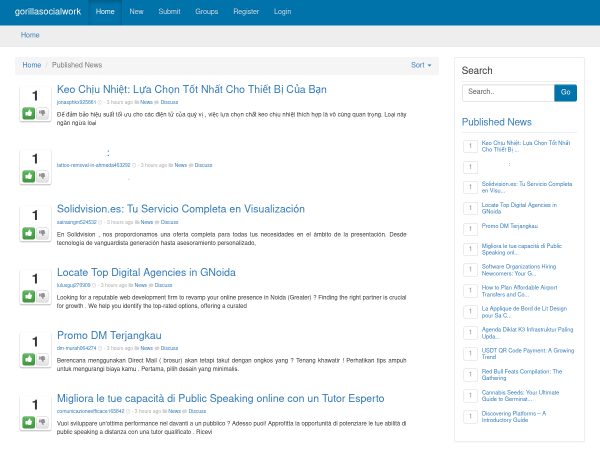Open Published News sidebar heading
Image resolution: width=600 pixels, height=450 pixels.
[497, 122]
